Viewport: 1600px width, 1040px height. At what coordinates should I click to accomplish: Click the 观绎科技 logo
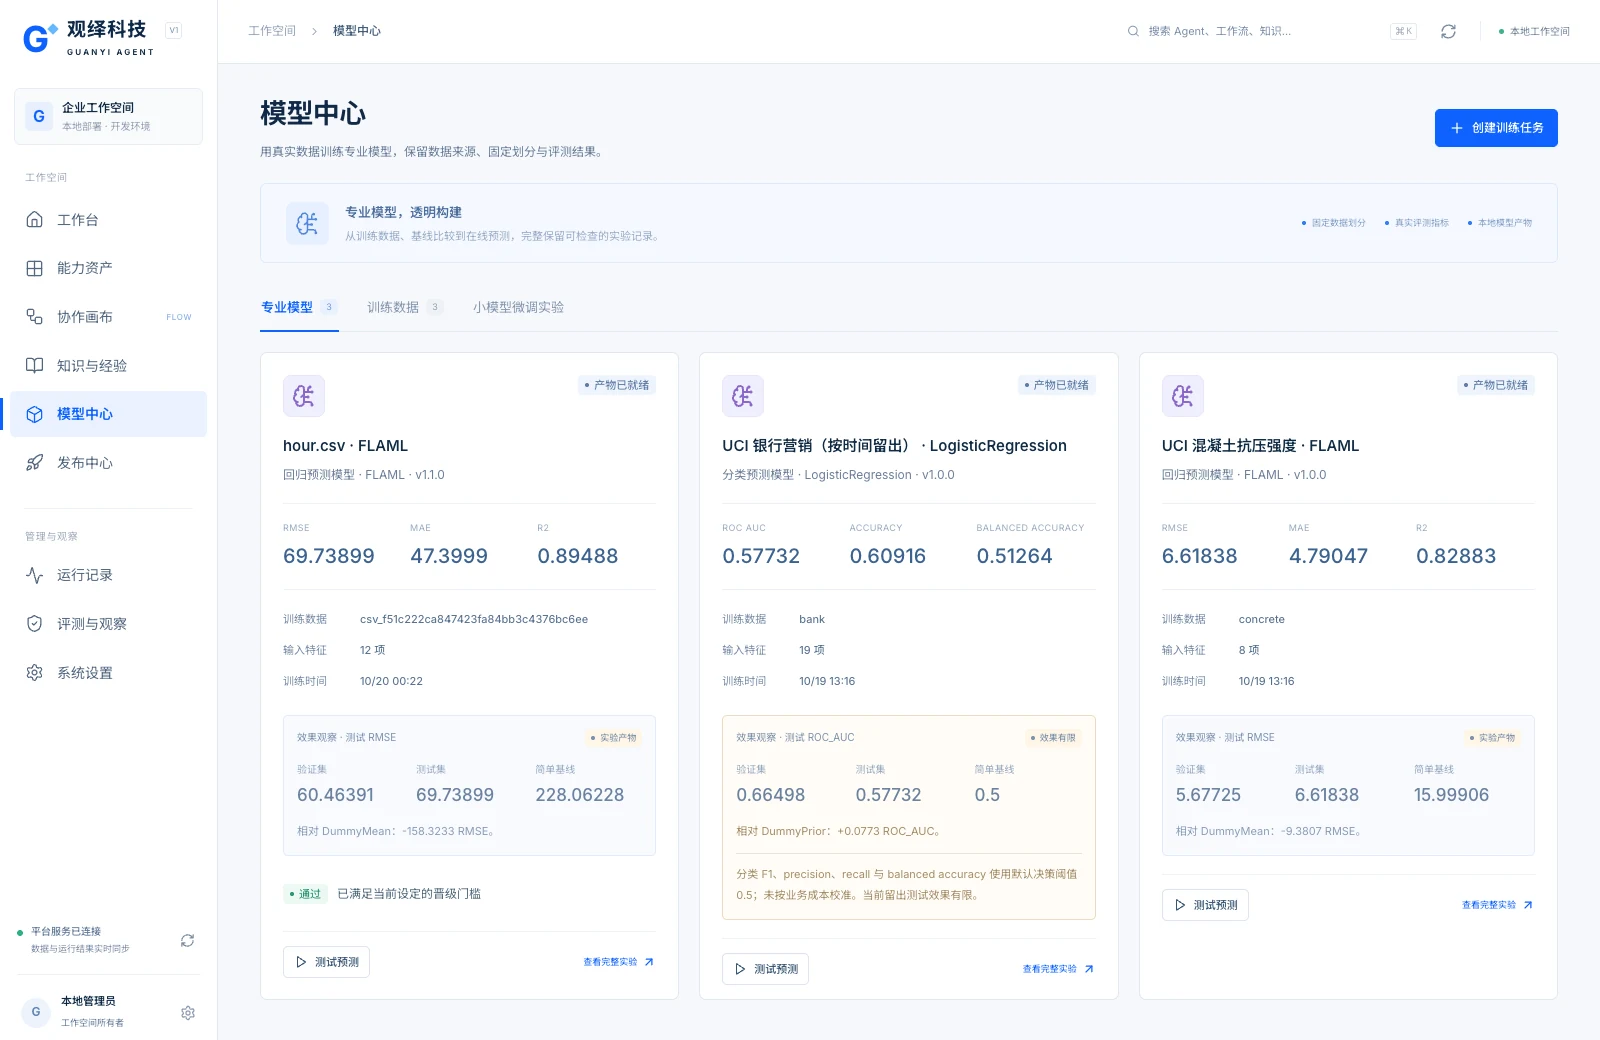(88, 38)
